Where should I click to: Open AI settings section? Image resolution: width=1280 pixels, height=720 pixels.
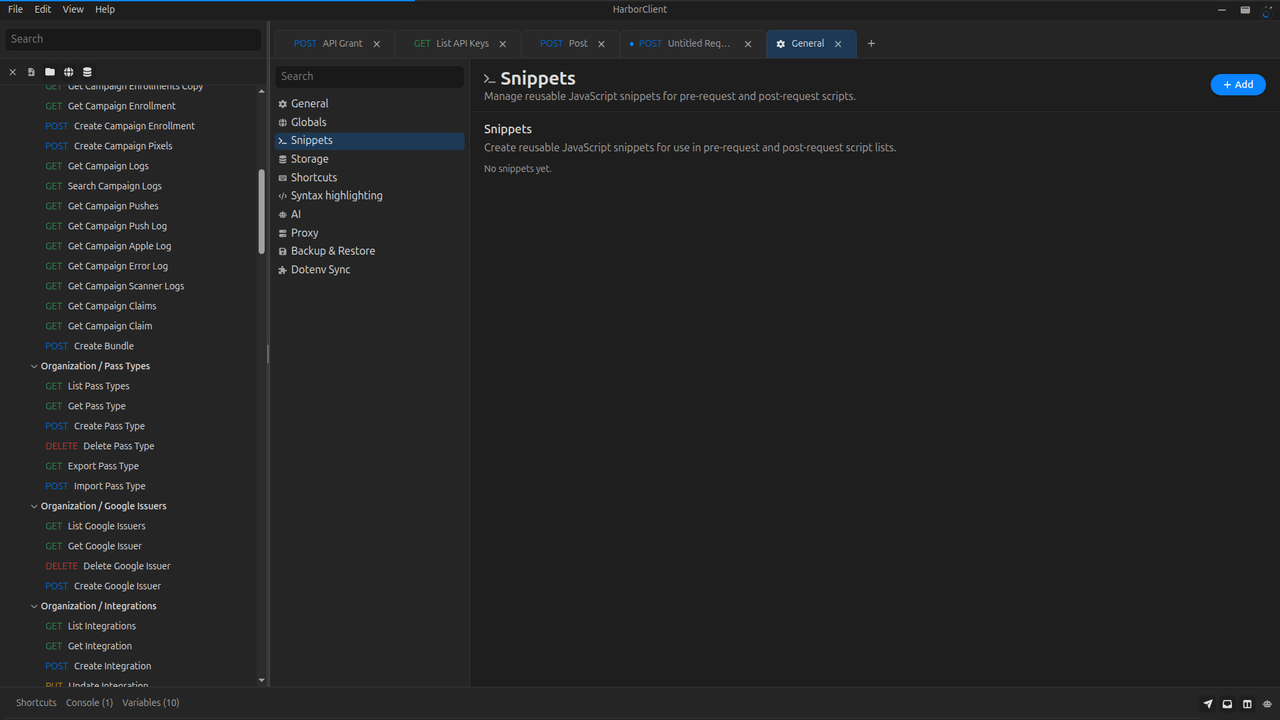pos(370,214)
